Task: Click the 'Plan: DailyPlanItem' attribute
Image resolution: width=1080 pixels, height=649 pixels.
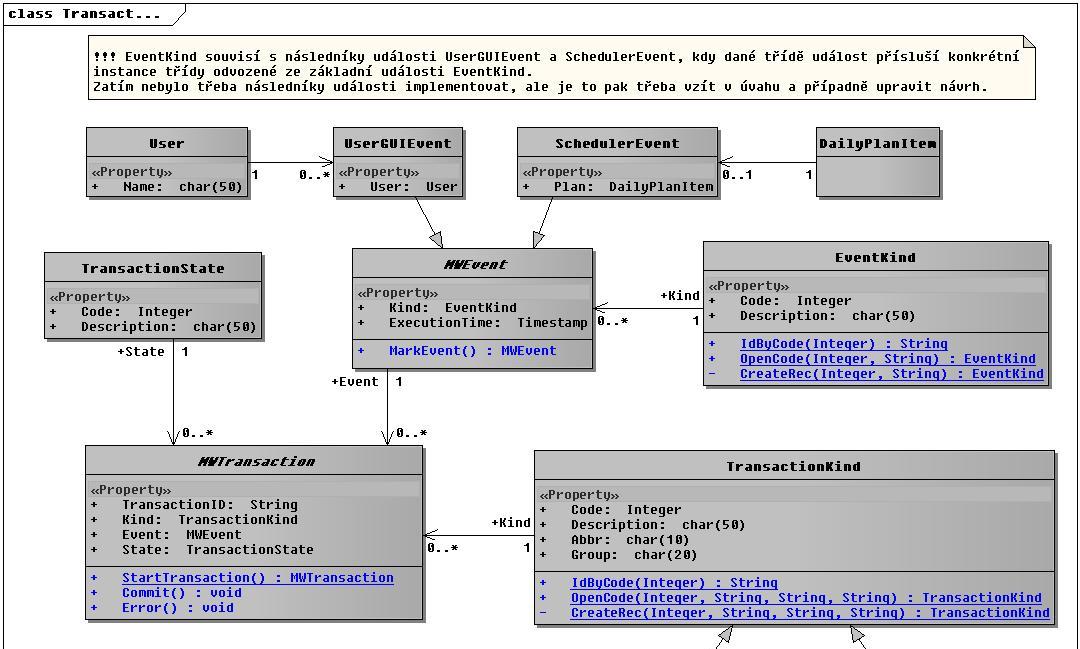Action: point(618,187)
